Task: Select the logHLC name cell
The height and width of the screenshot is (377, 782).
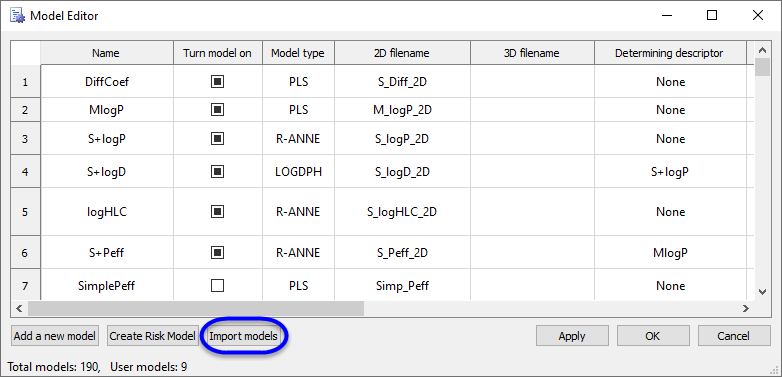Action: click(107, 212)
